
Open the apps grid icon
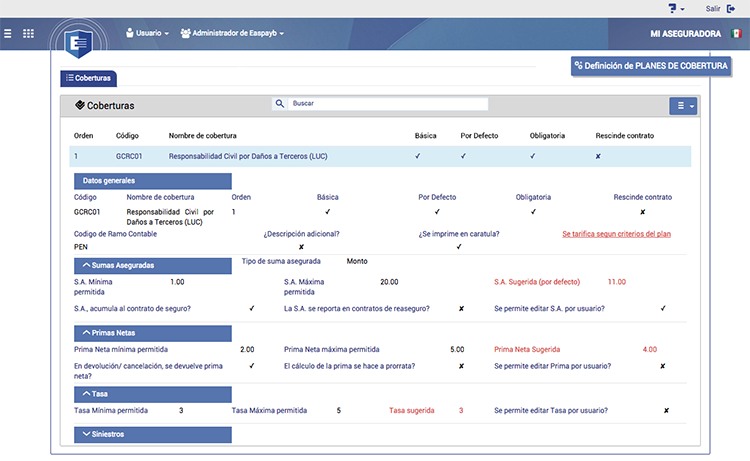click(x=28, y=33)
